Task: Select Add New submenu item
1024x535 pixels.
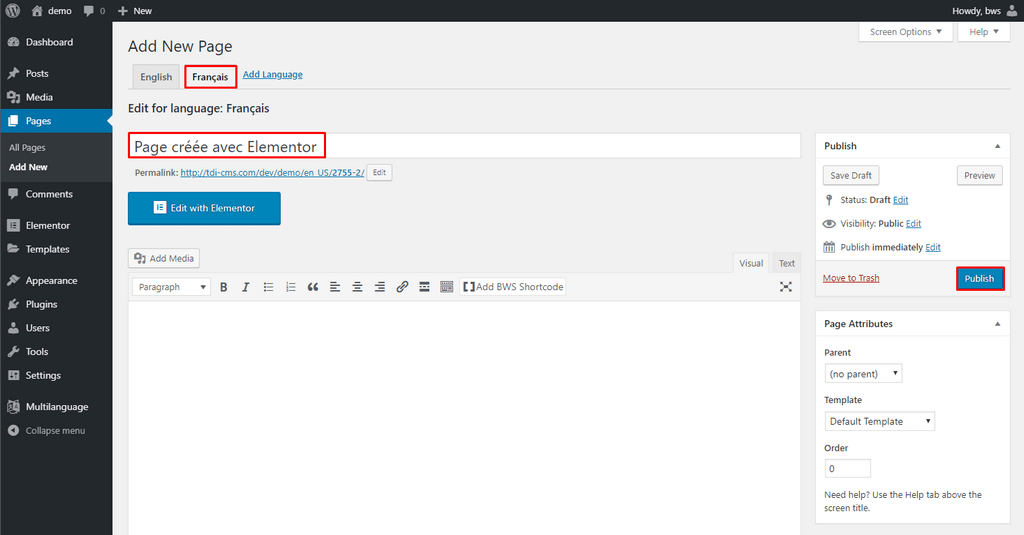Action: click(x=28, y=167)
